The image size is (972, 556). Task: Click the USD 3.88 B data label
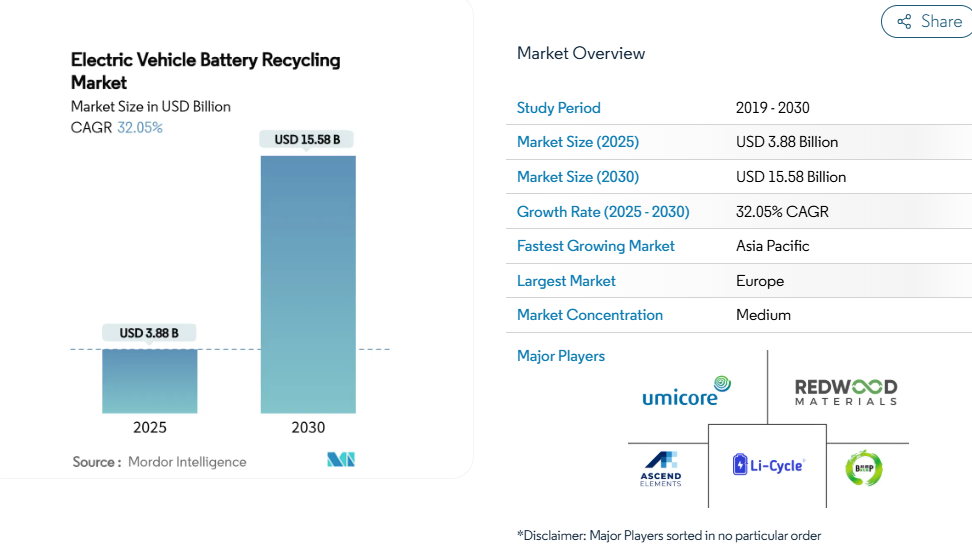tap(149, 333)
